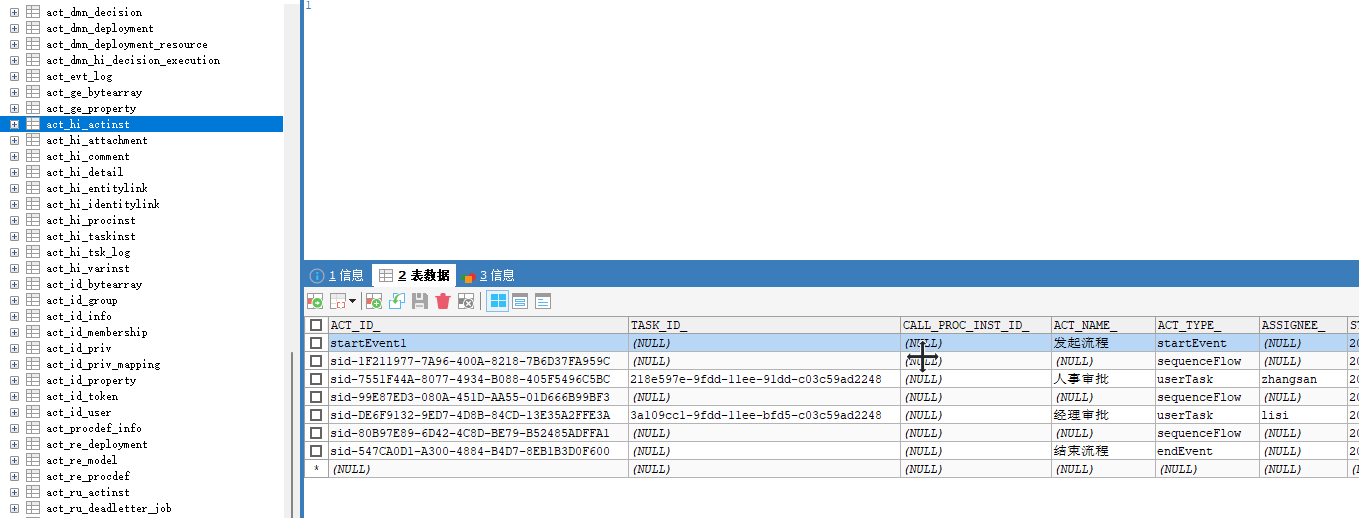The height and width of the screenshot is (518, 1359).
Task: Click table icon of act_ru_actinst
Action: (x=33, y=492)
